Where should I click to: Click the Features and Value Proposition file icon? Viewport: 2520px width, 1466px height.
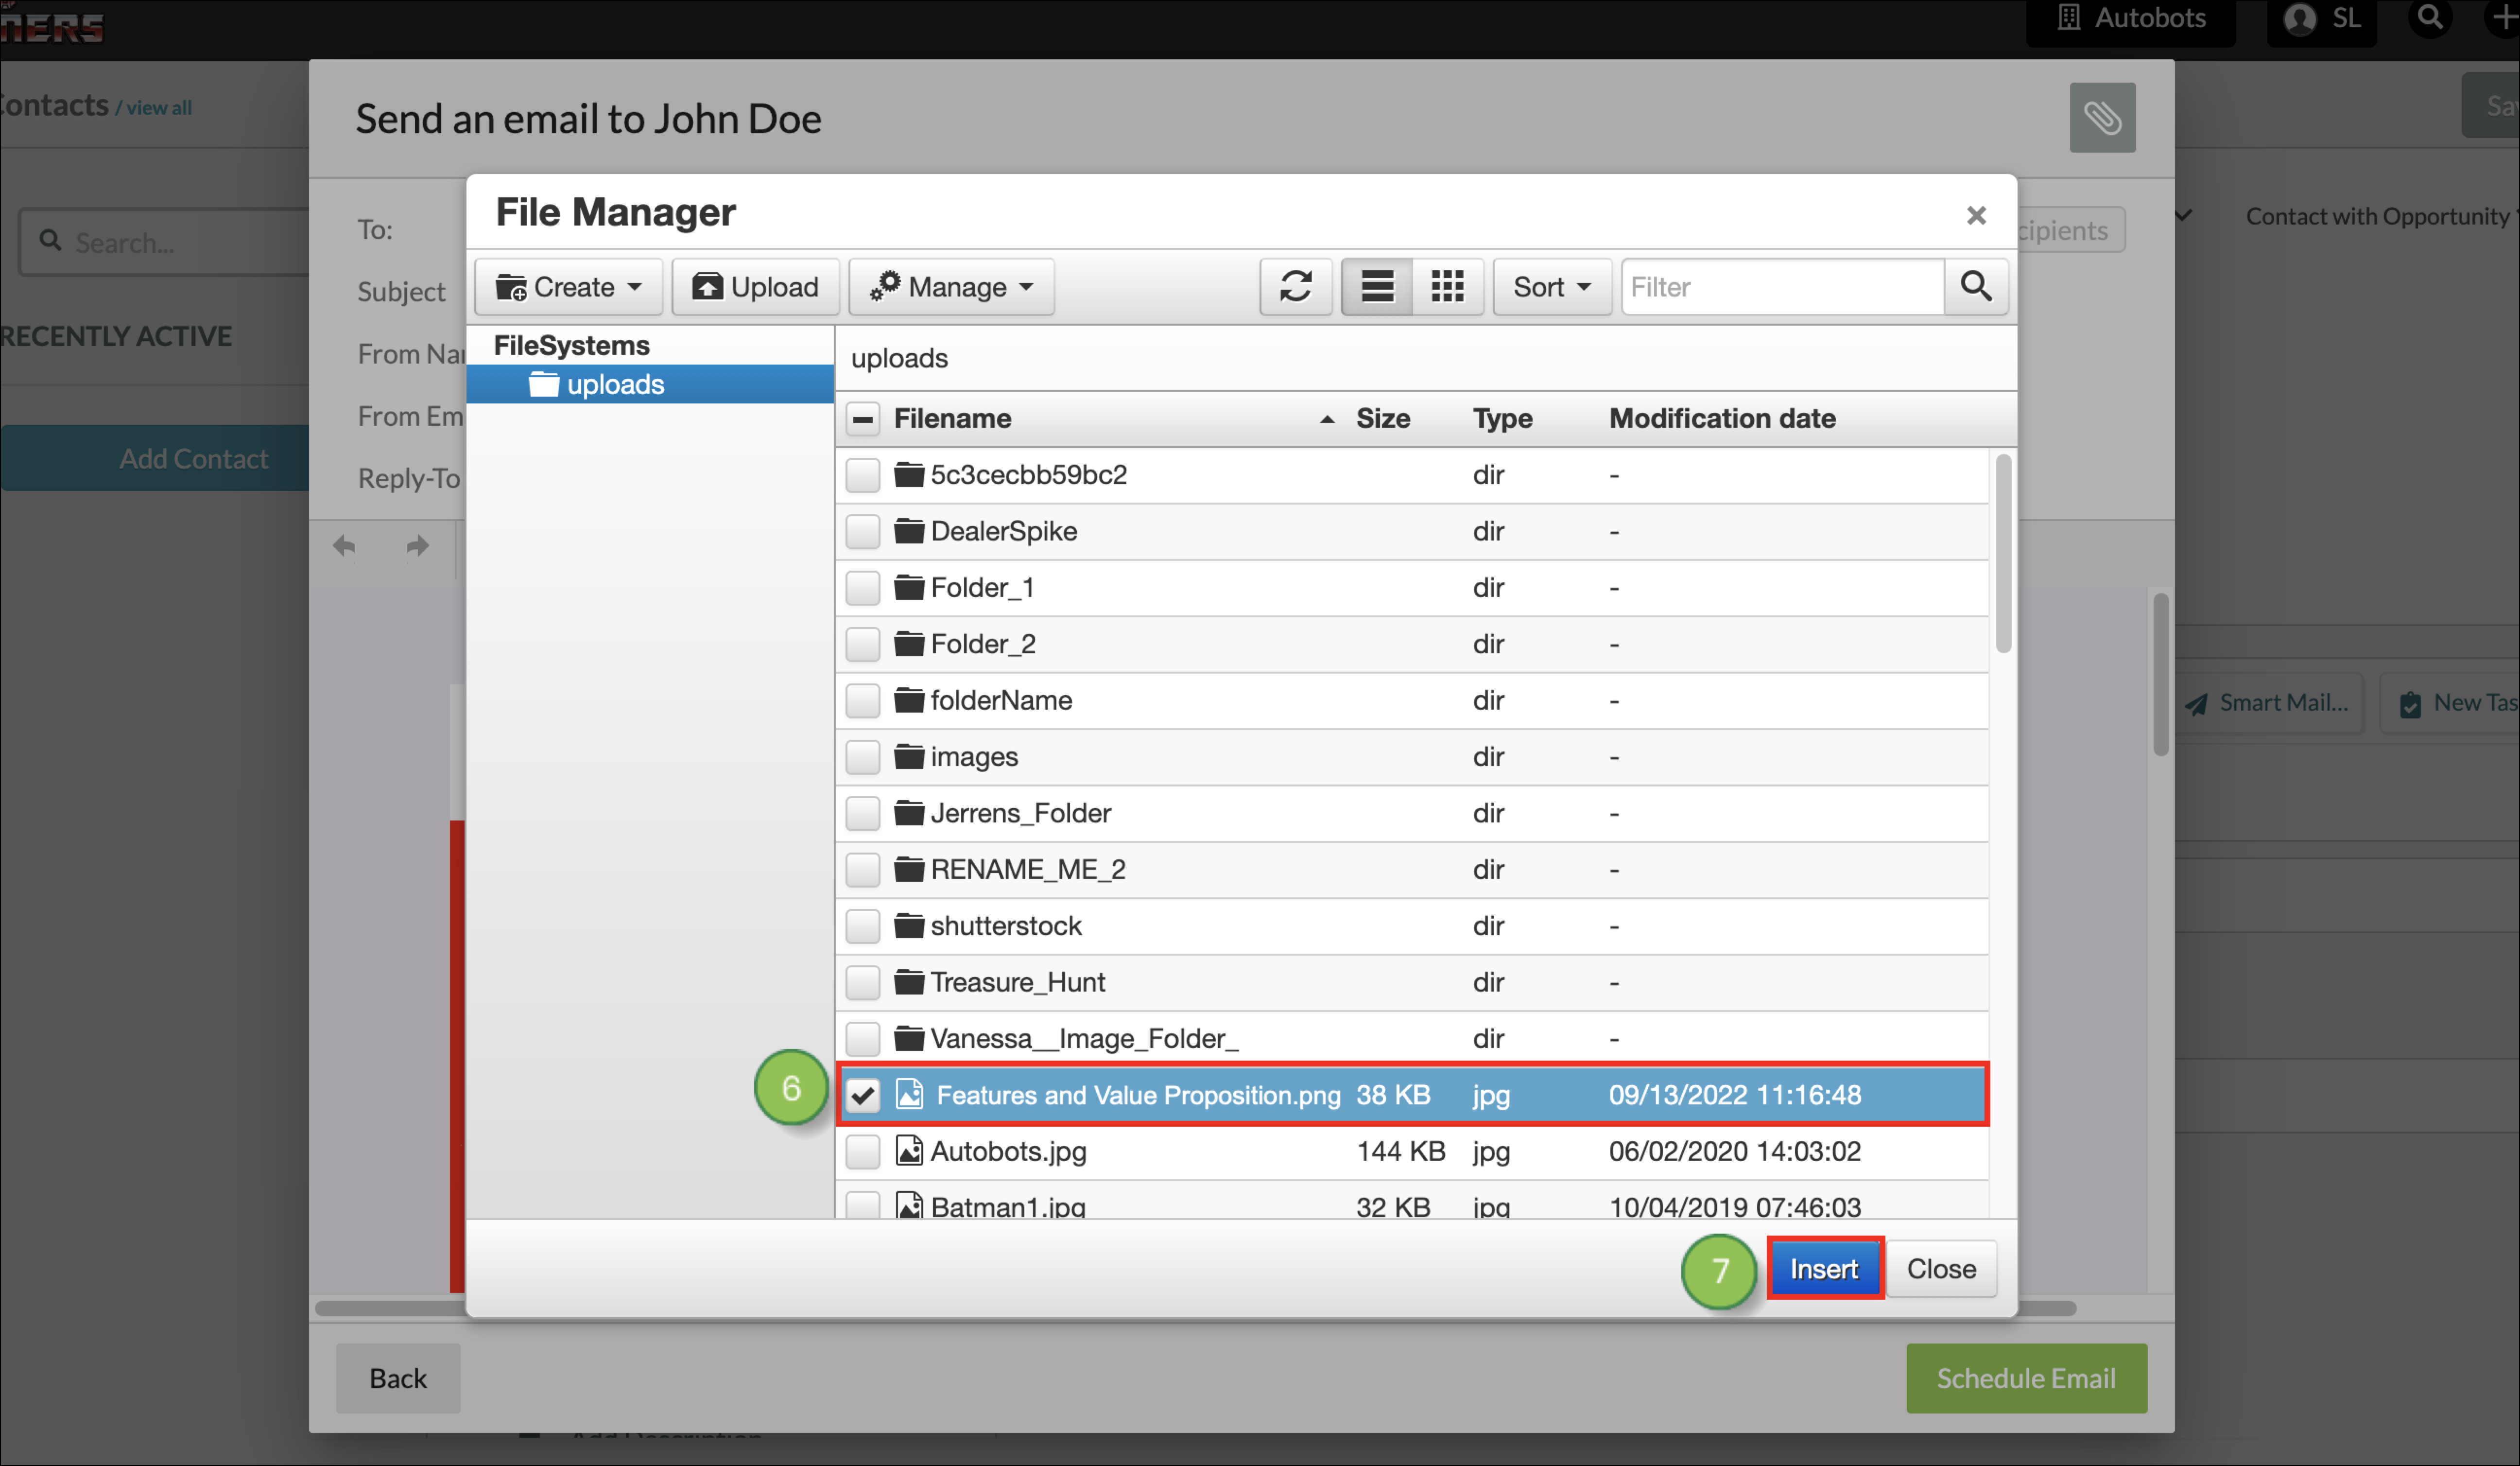[x=909, y=1095]
